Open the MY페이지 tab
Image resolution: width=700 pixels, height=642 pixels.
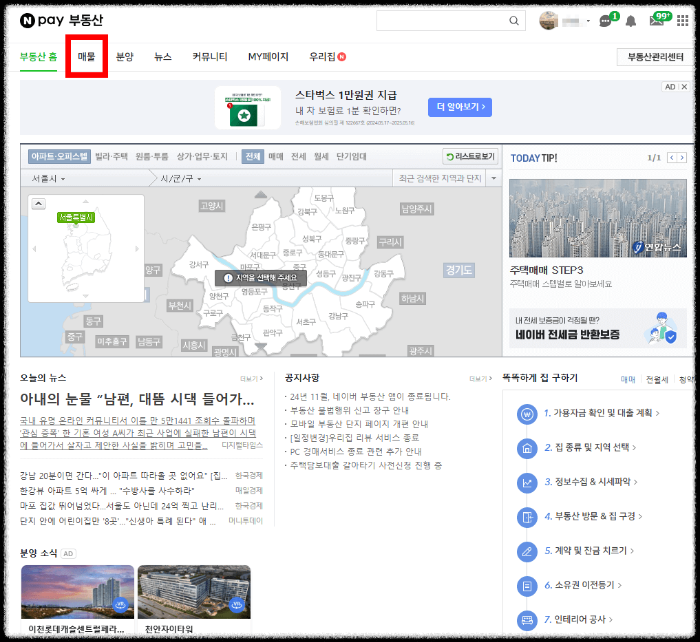point(268,57)
